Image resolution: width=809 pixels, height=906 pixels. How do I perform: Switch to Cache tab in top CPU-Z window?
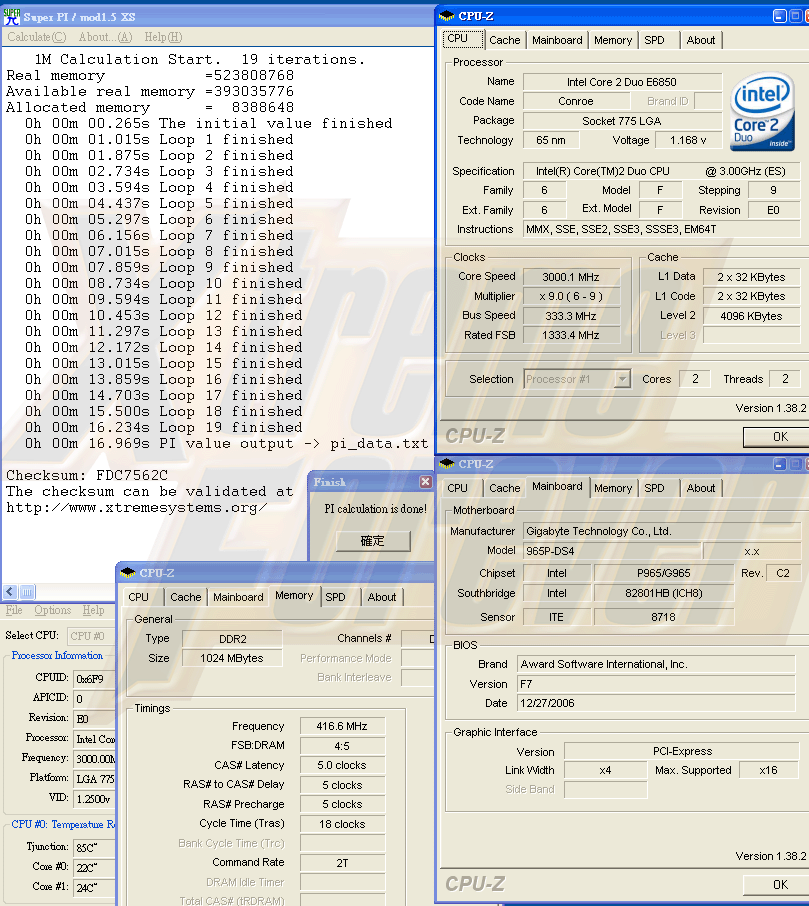[x=504, y=40]
